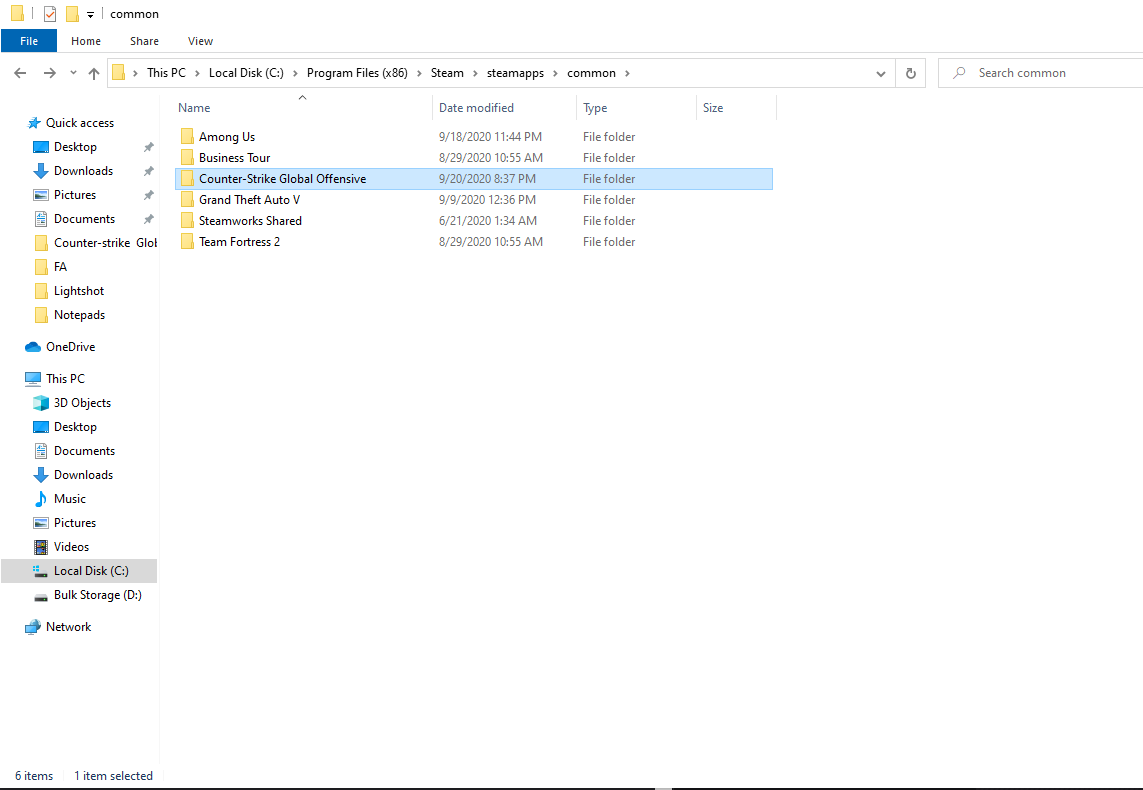Click the 3D Objects cube icon

(x=41, y=403)
